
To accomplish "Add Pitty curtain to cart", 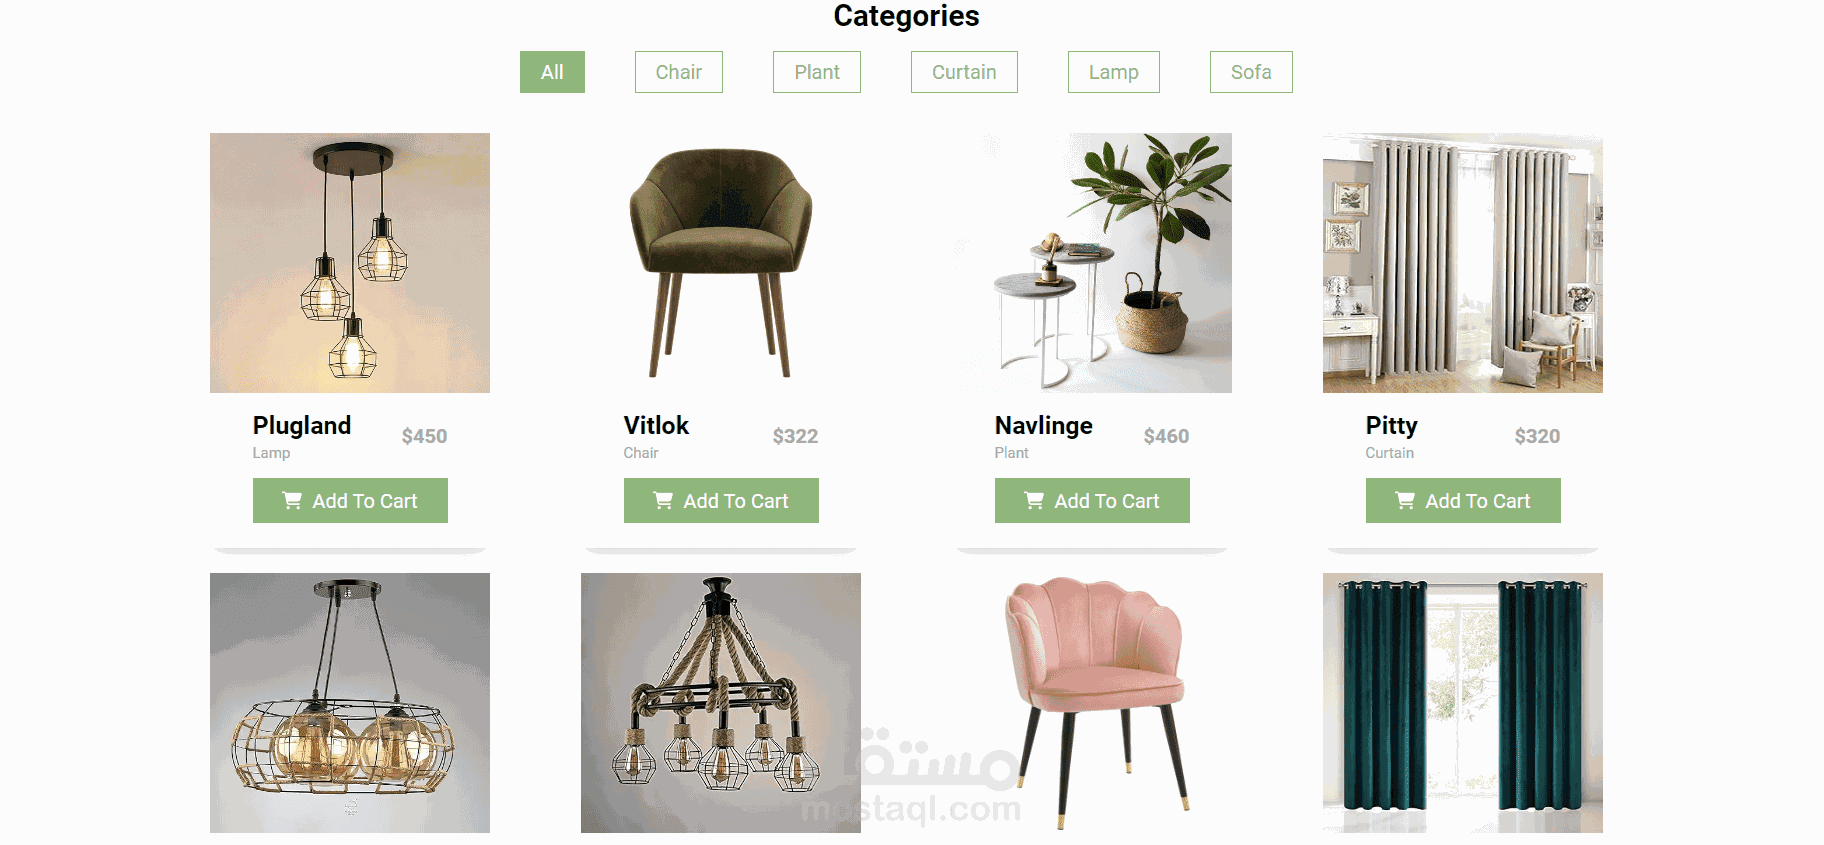I will (1463, 500).
